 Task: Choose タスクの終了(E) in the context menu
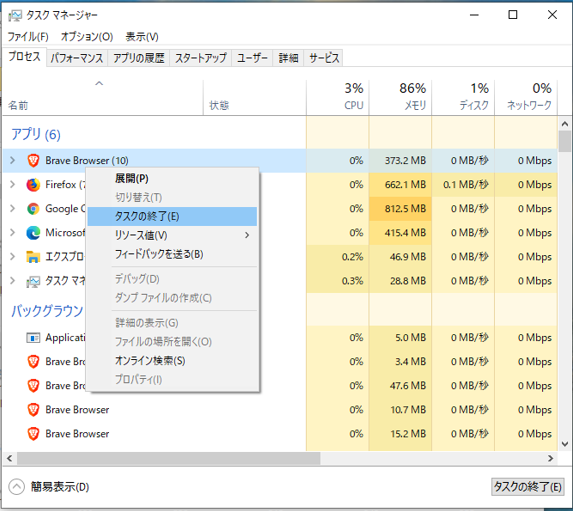click(x=172, y=216)
